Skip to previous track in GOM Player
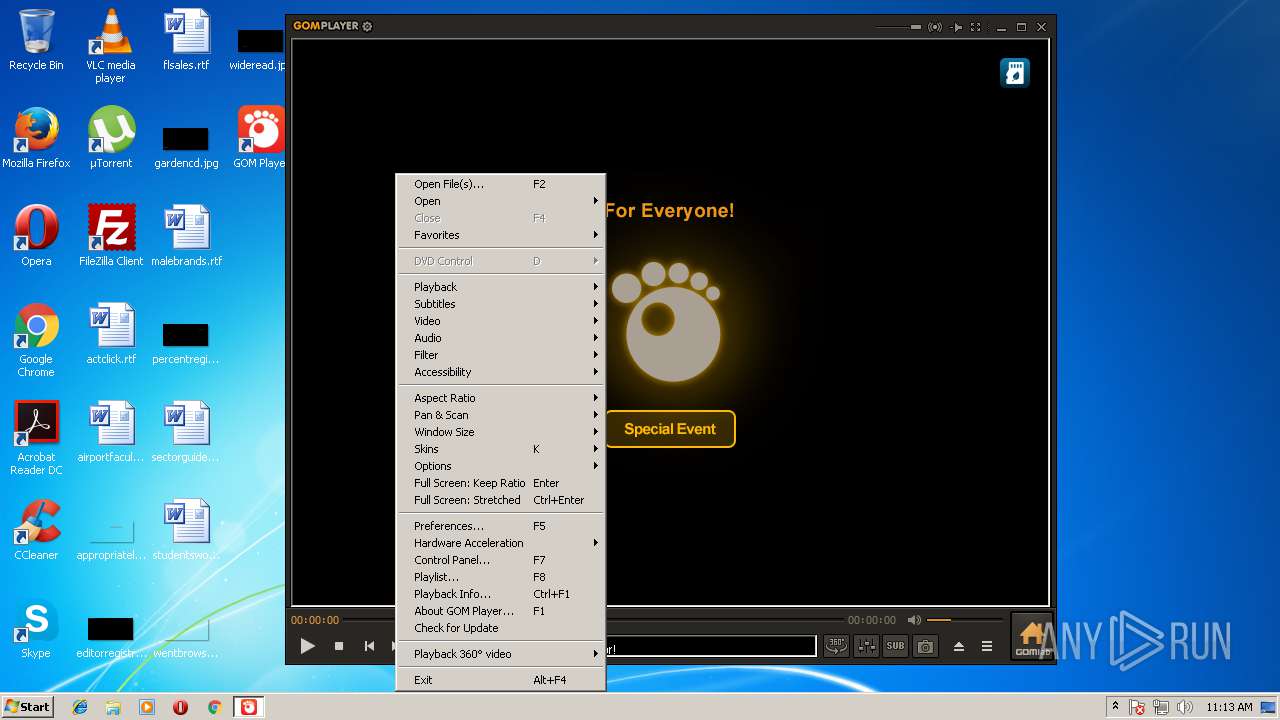Image resolution: width=1280 pixels, height=720 pixels. (x=369, y=646)
